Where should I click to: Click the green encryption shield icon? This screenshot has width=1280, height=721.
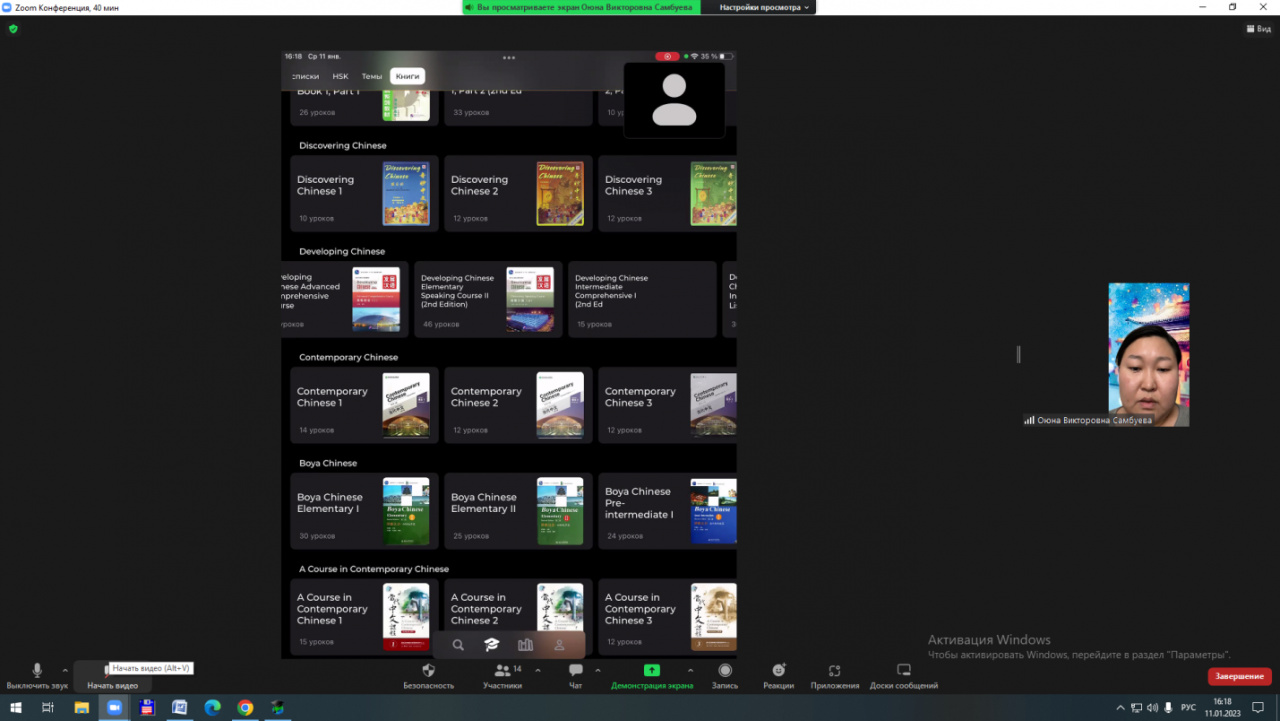13,29
